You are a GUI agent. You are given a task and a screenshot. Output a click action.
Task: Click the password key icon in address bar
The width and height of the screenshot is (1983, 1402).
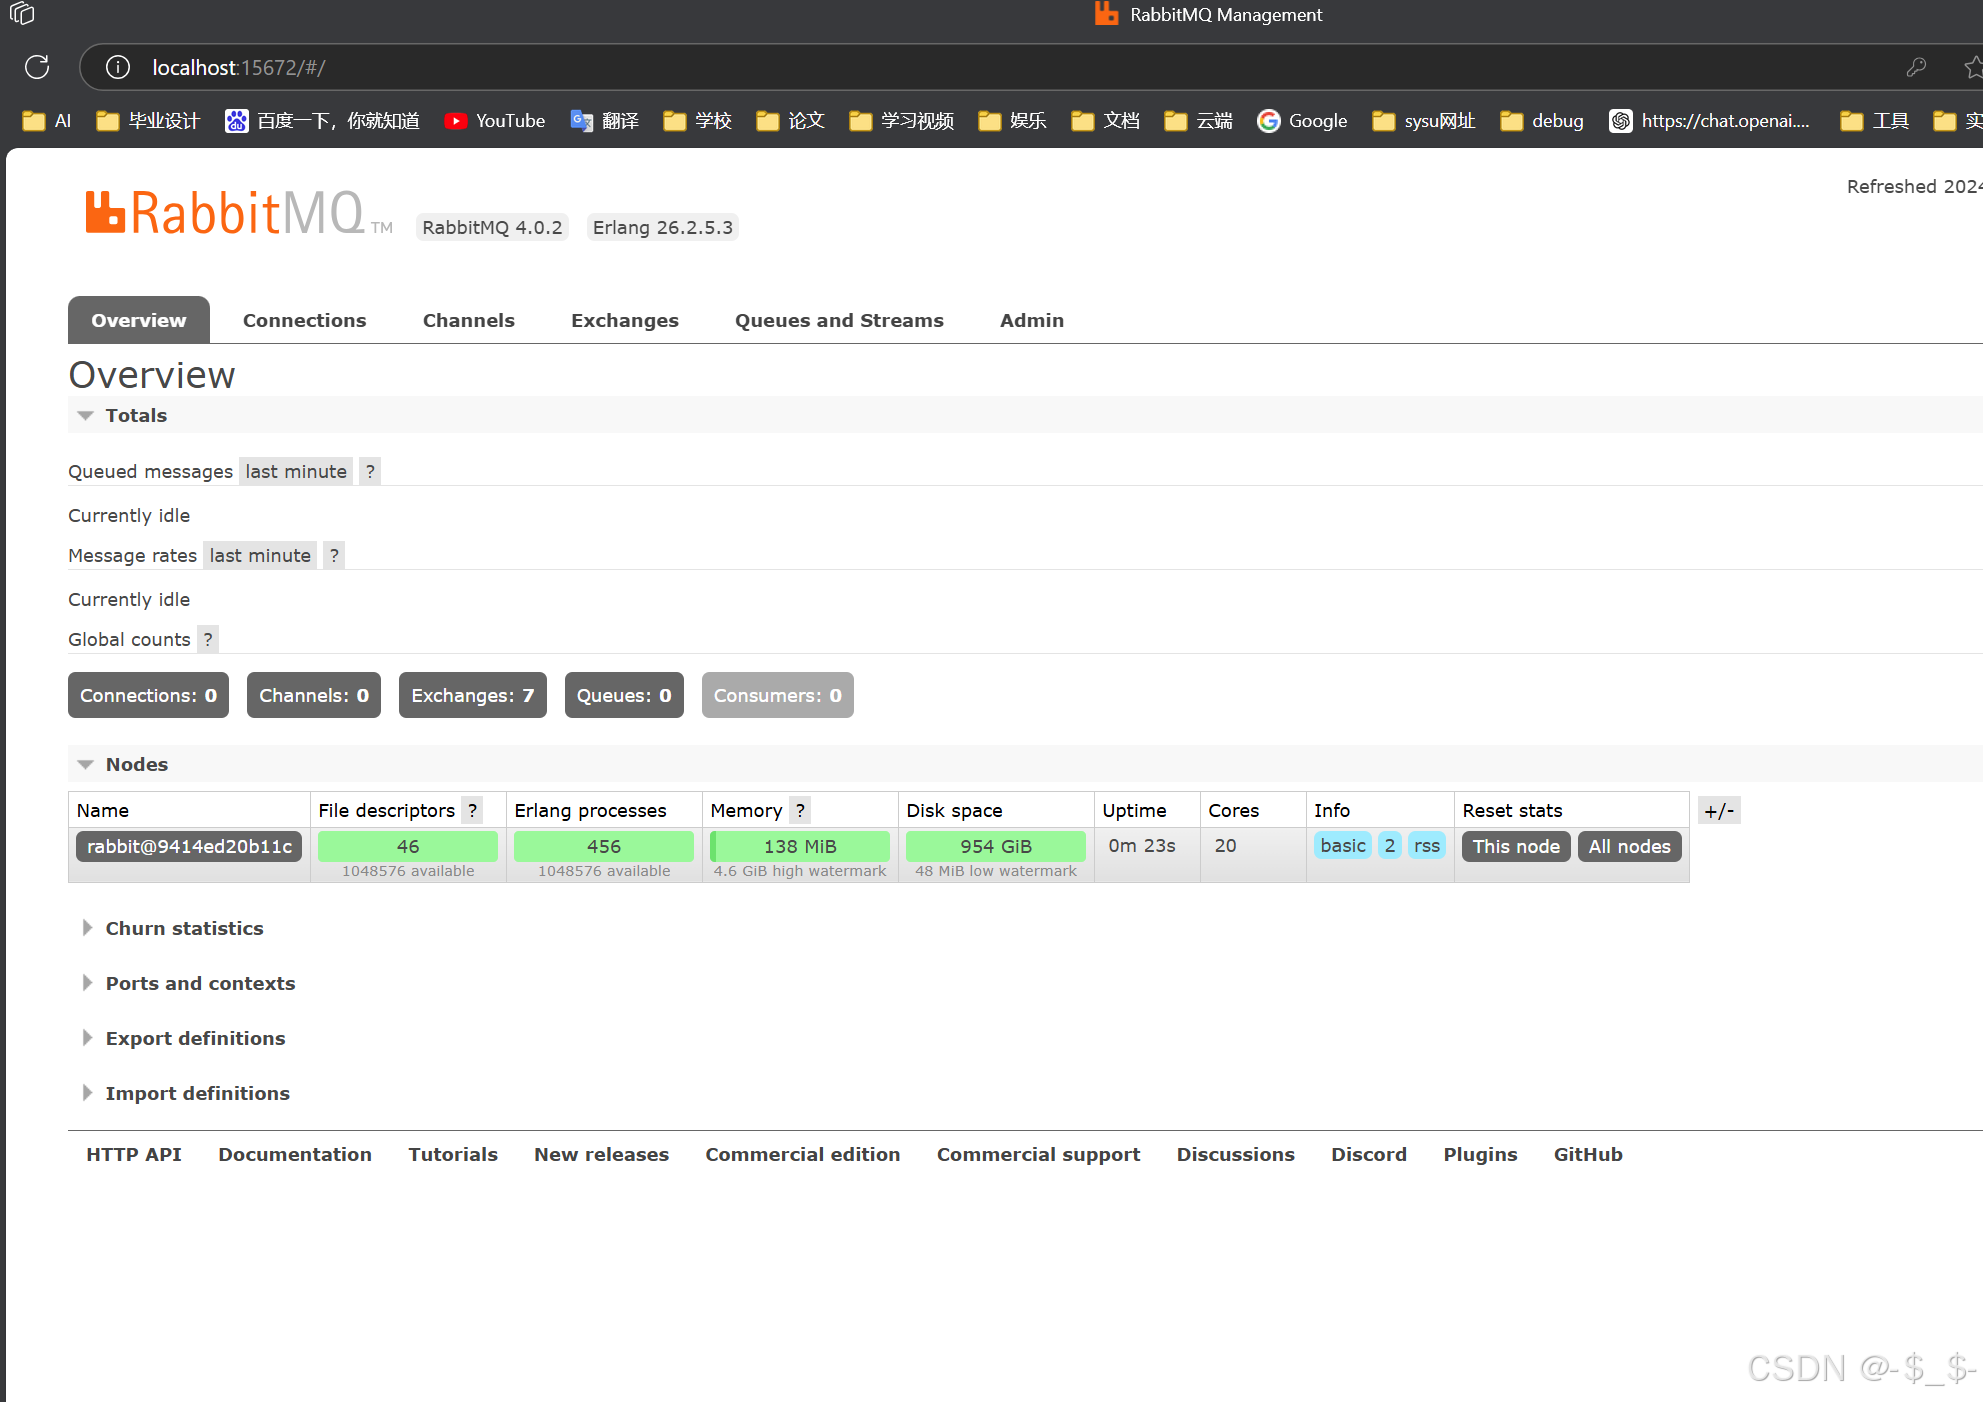(x=1916, y=67)
